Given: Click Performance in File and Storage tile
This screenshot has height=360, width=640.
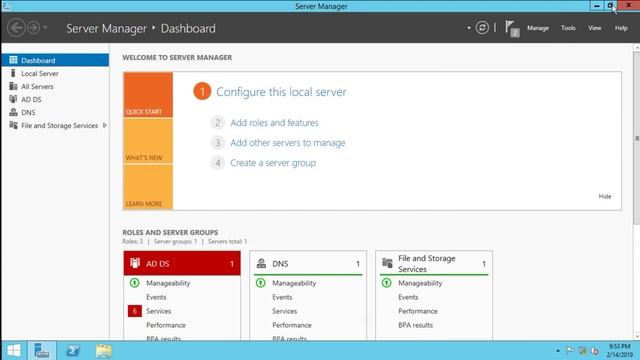Looking at the screenshot, I should [418, 311].
